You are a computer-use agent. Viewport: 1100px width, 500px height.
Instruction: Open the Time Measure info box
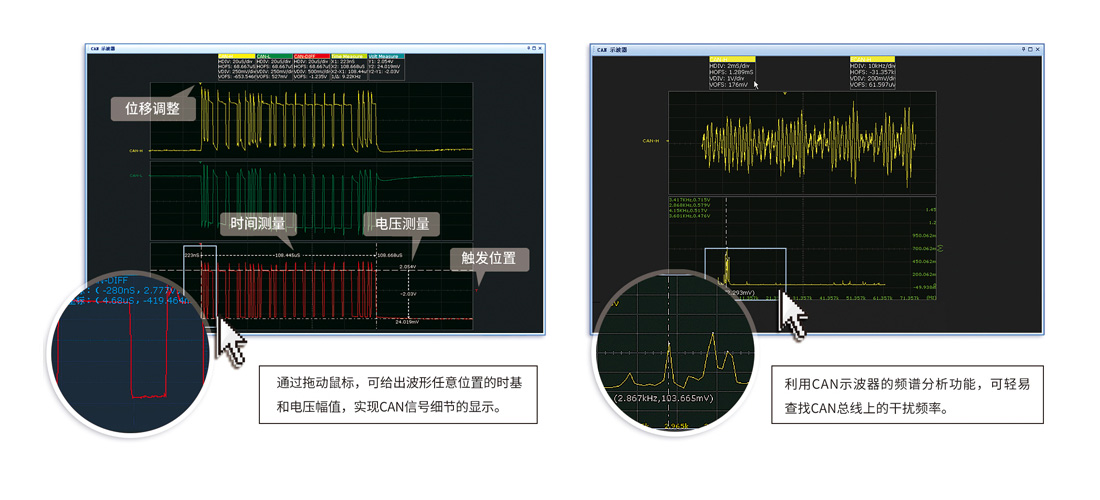(349, 57)
